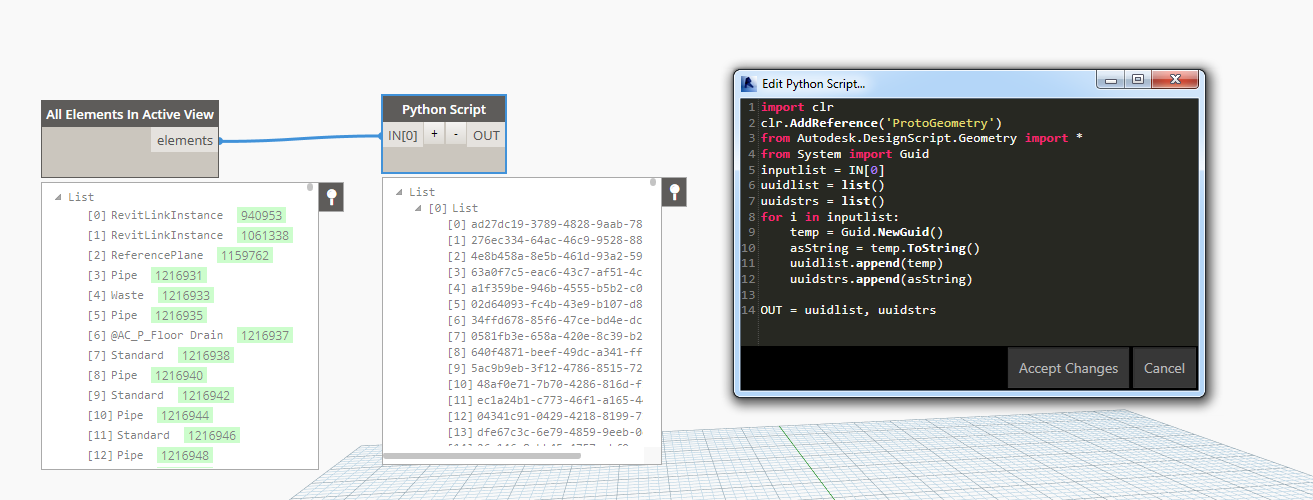Select GUID row starting 0581fb3e
Screen dimensions: 1313x500
point(545,336)
